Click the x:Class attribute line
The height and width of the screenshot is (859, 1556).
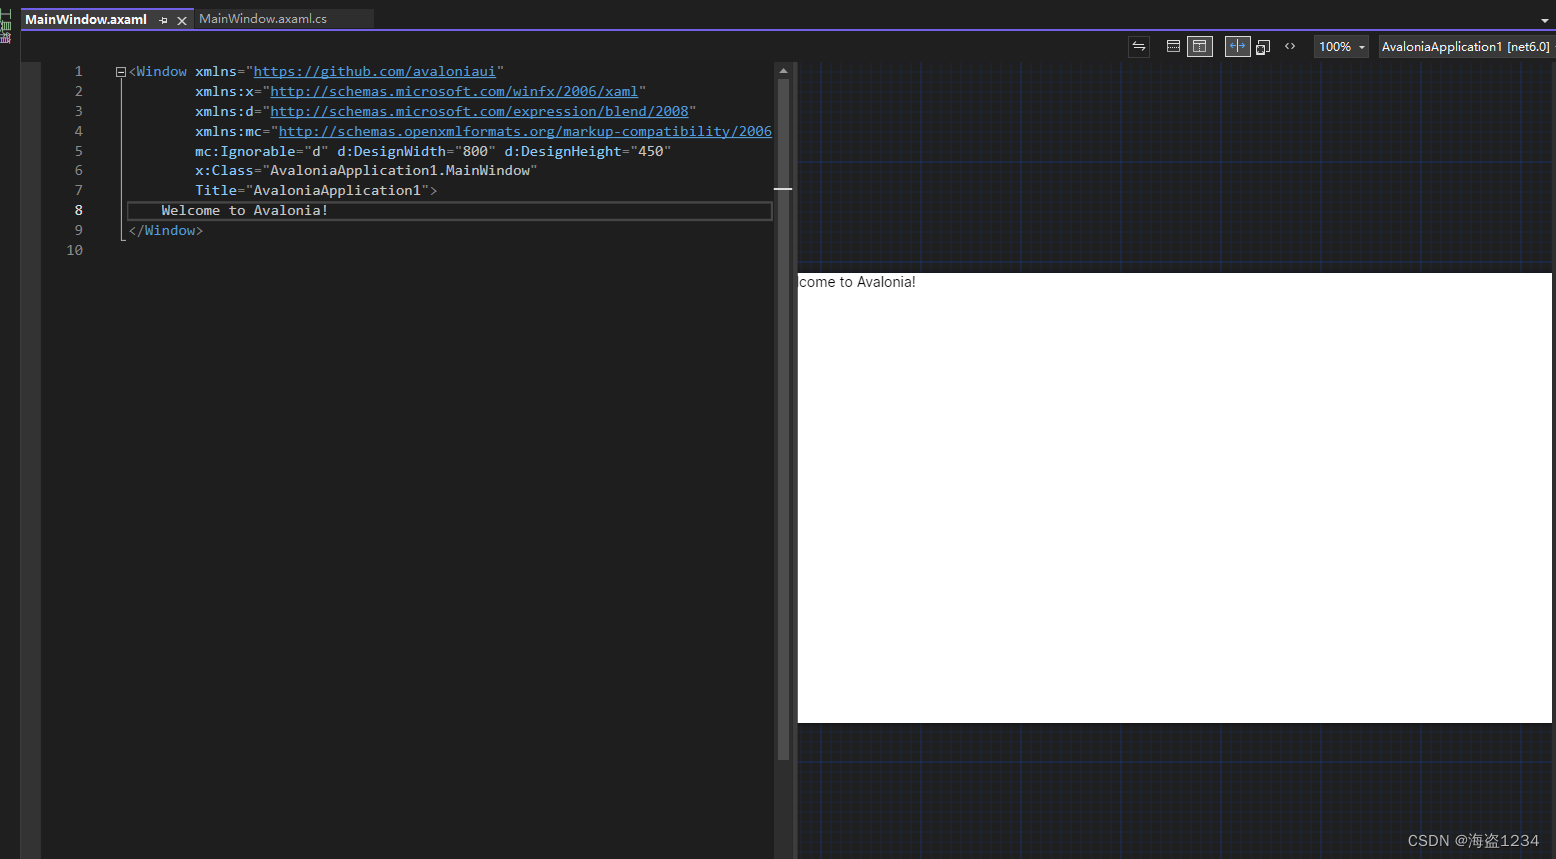click(366, 171)
